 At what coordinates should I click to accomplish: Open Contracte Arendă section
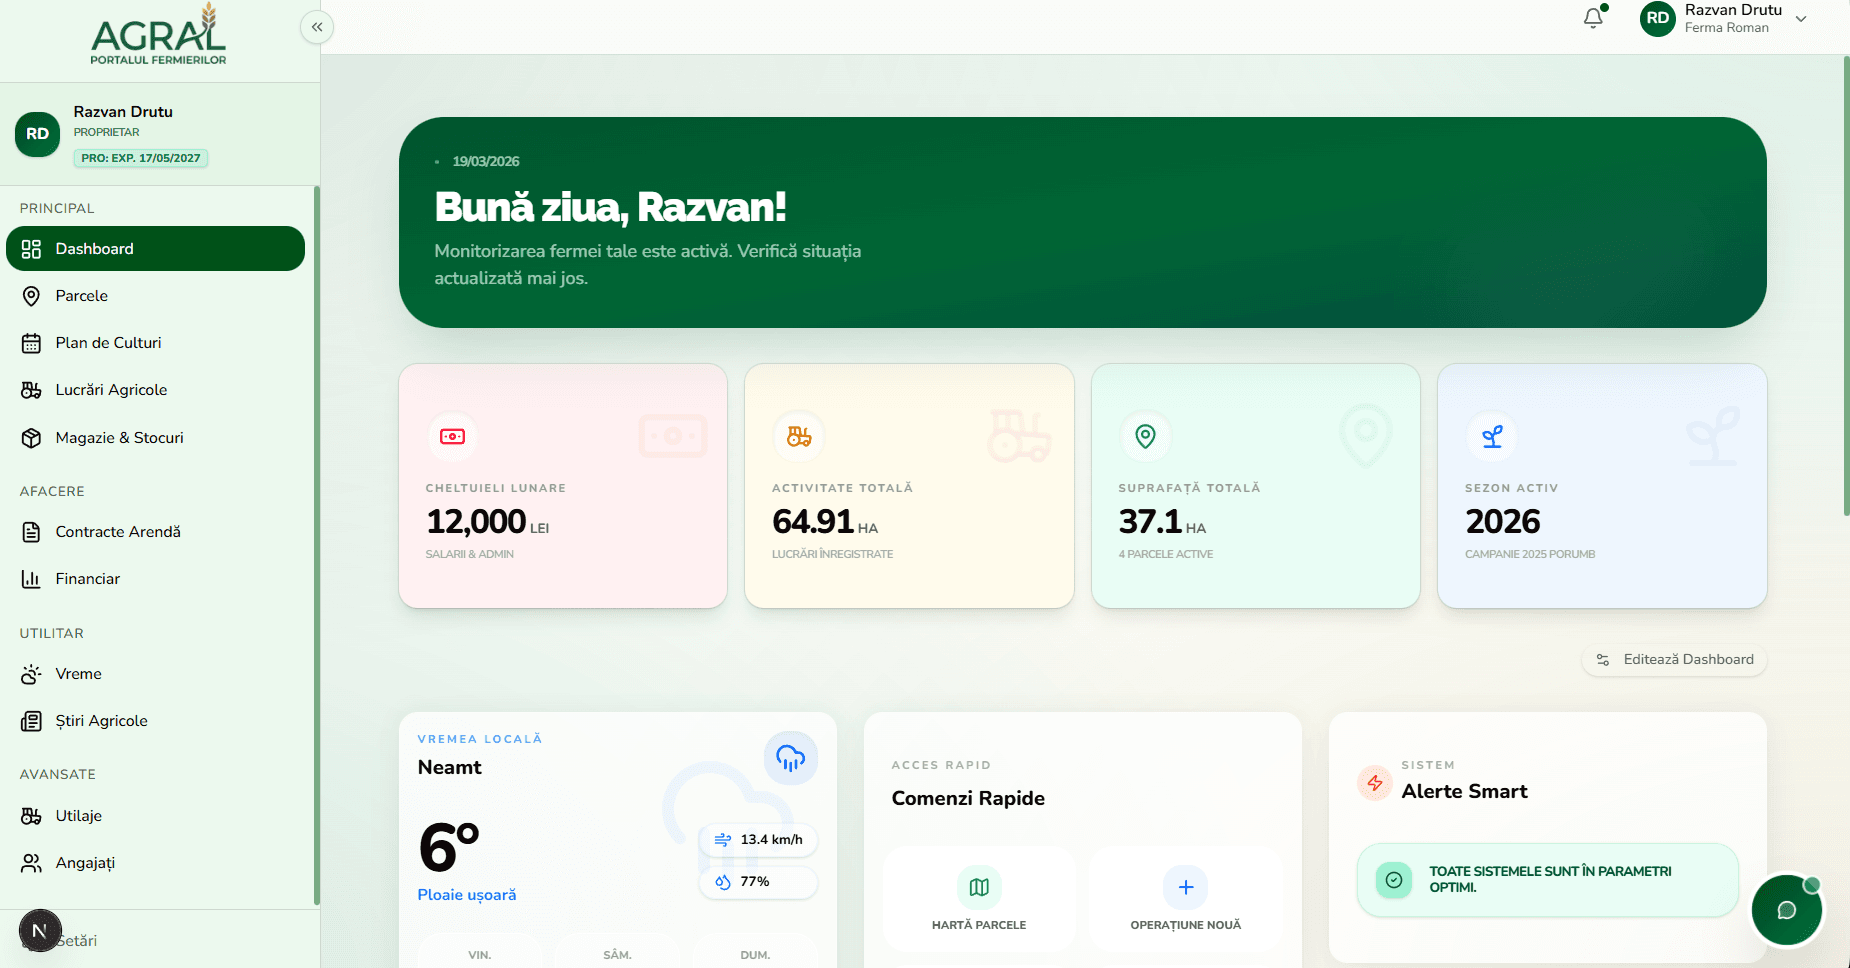[118, 532]
